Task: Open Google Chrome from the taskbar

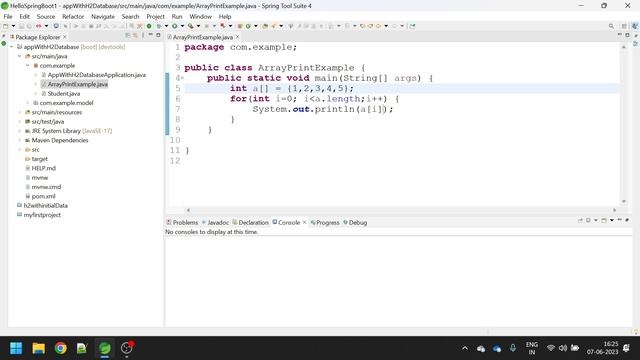Action: (60, 348)
